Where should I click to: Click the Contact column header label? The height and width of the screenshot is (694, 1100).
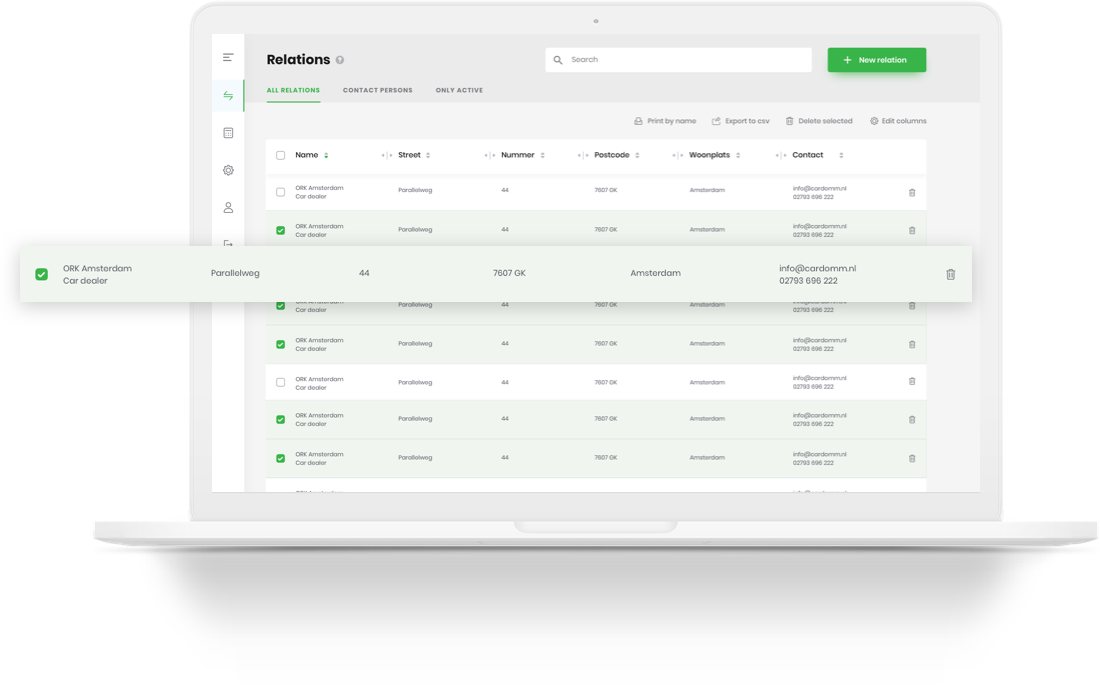click(807, 155)
